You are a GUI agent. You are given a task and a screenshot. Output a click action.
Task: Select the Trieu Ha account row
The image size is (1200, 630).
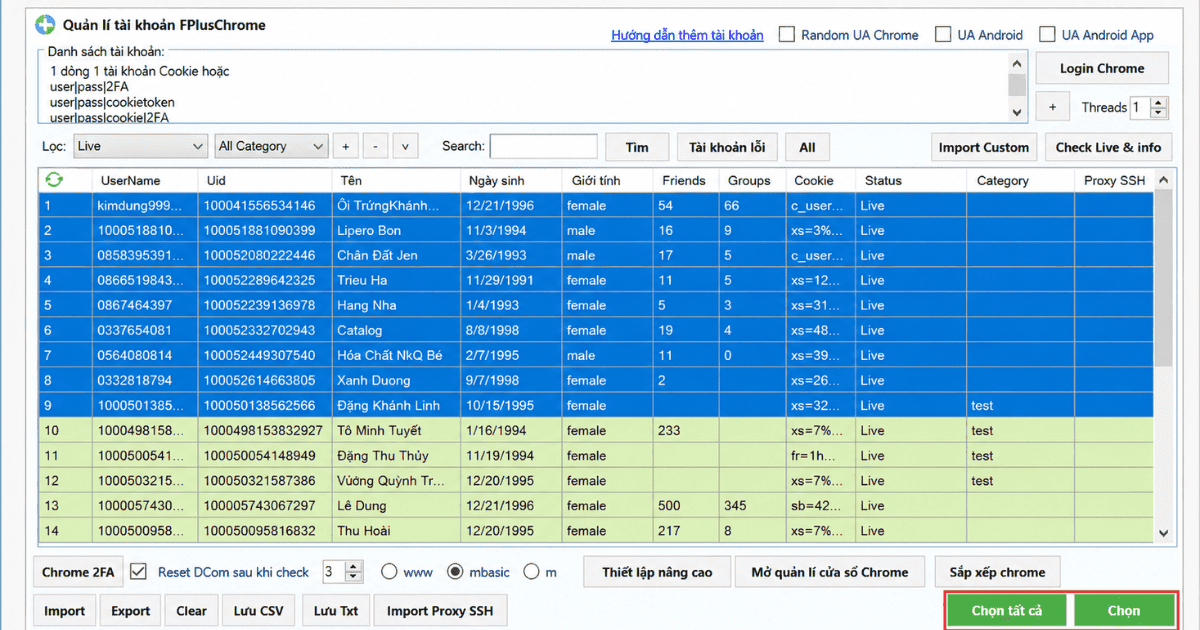coord(597,280)
